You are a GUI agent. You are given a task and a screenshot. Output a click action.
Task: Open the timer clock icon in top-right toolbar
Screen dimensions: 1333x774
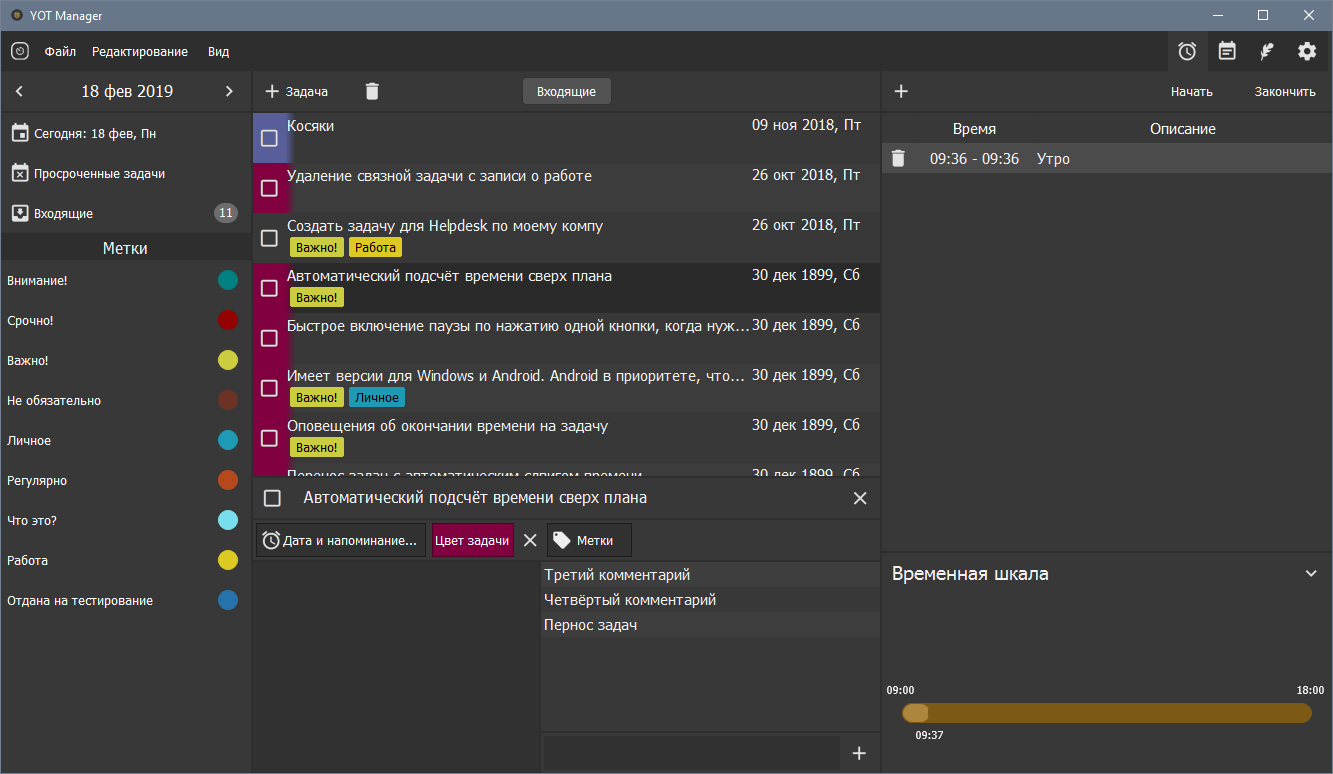[x=1187, y=51]
